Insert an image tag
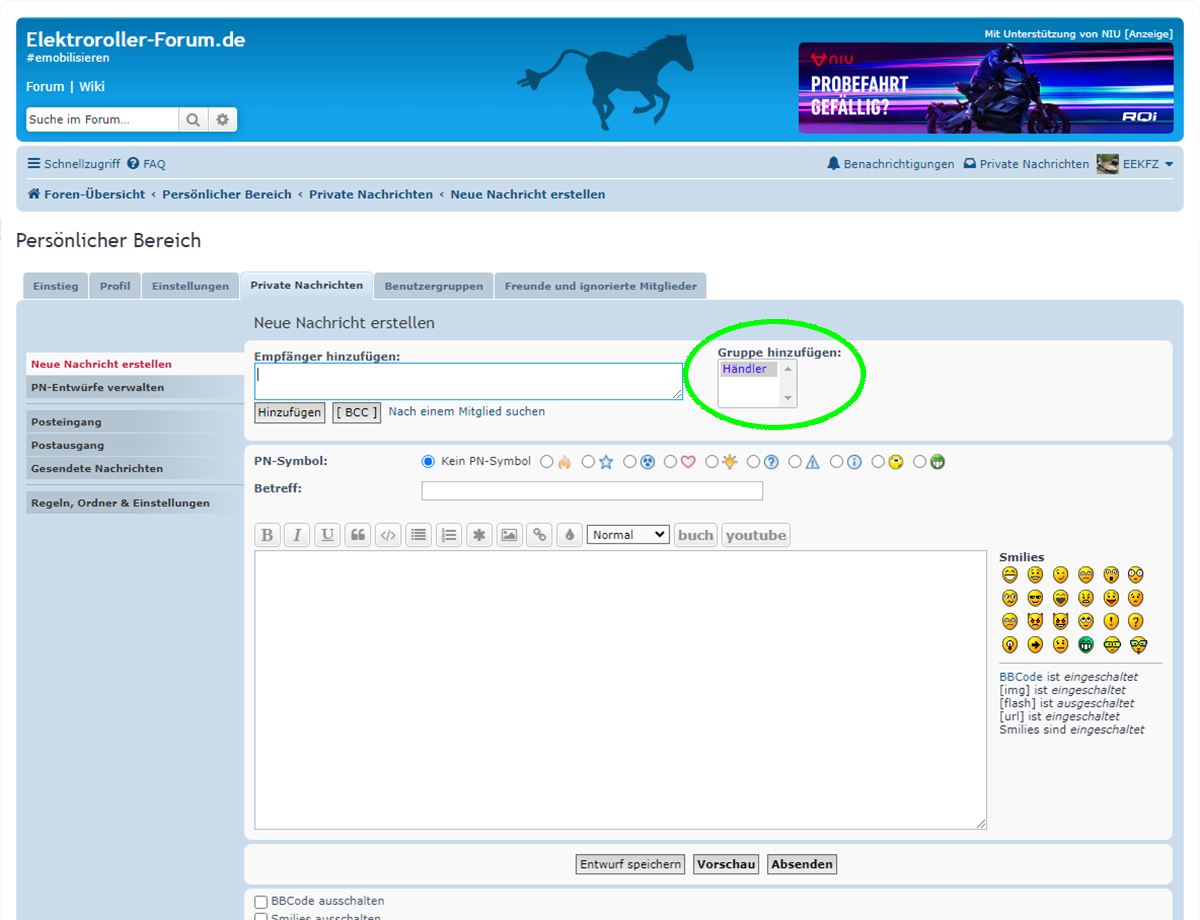1200x920 pixels. point(509,535)
